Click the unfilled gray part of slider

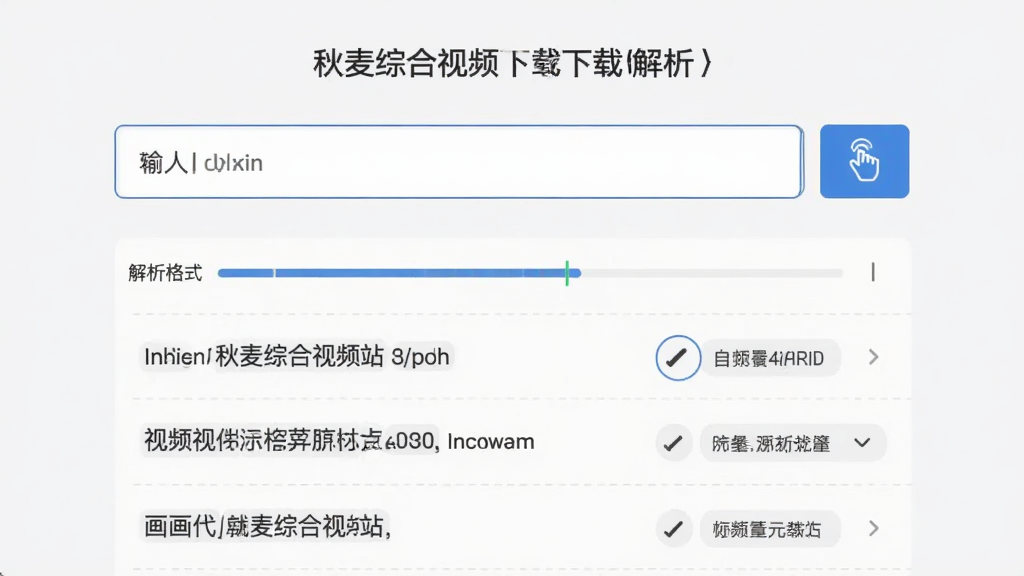pyautogui.click(x=712, y=273)
